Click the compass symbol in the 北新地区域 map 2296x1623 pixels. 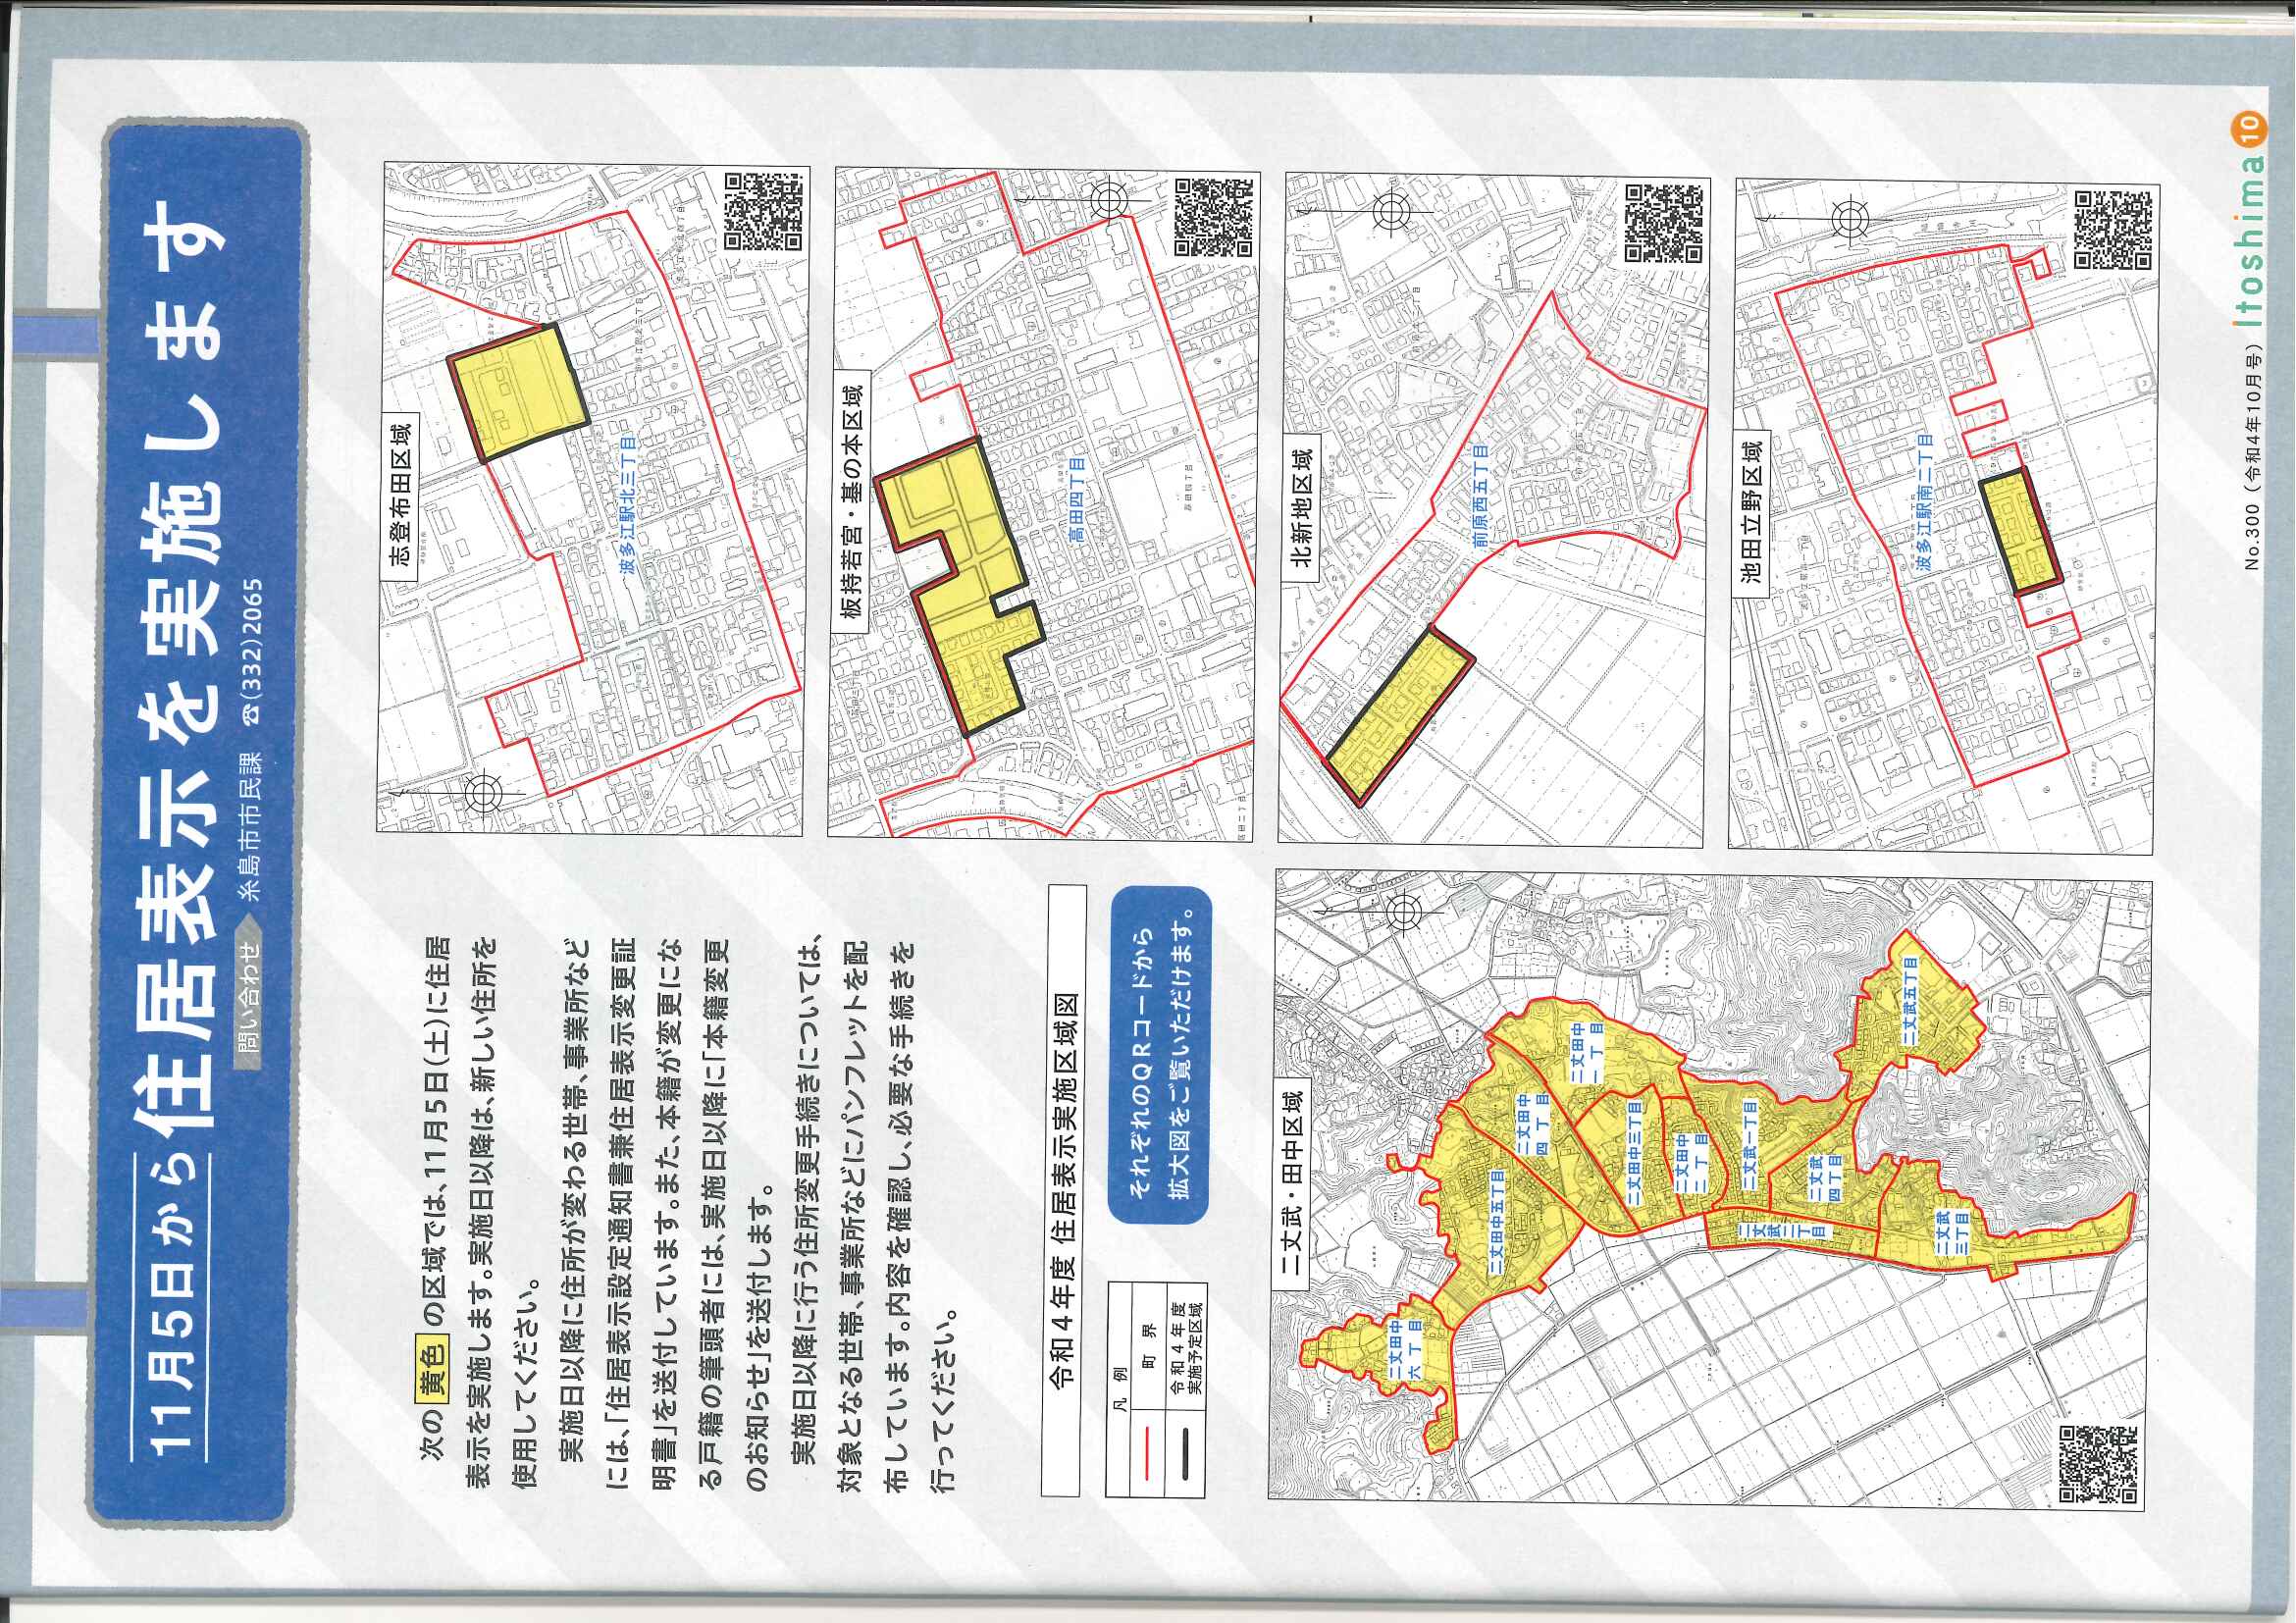pos(1391,210)
